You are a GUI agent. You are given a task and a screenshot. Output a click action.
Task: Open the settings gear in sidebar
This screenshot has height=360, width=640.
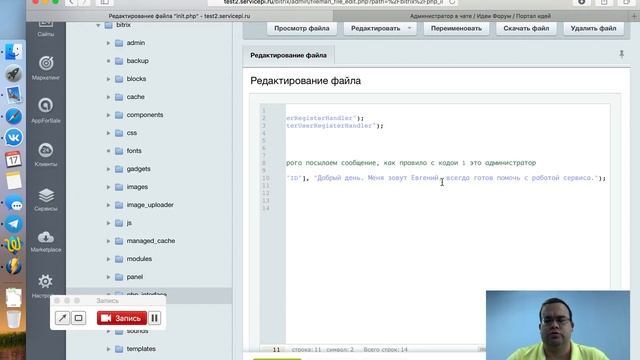pos(45,281)
